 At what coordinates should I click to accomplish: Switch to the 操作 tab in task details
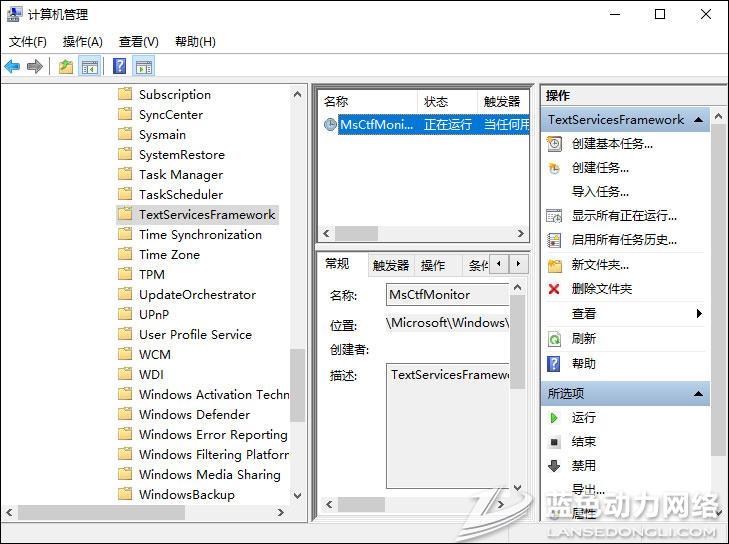point(433,265)
